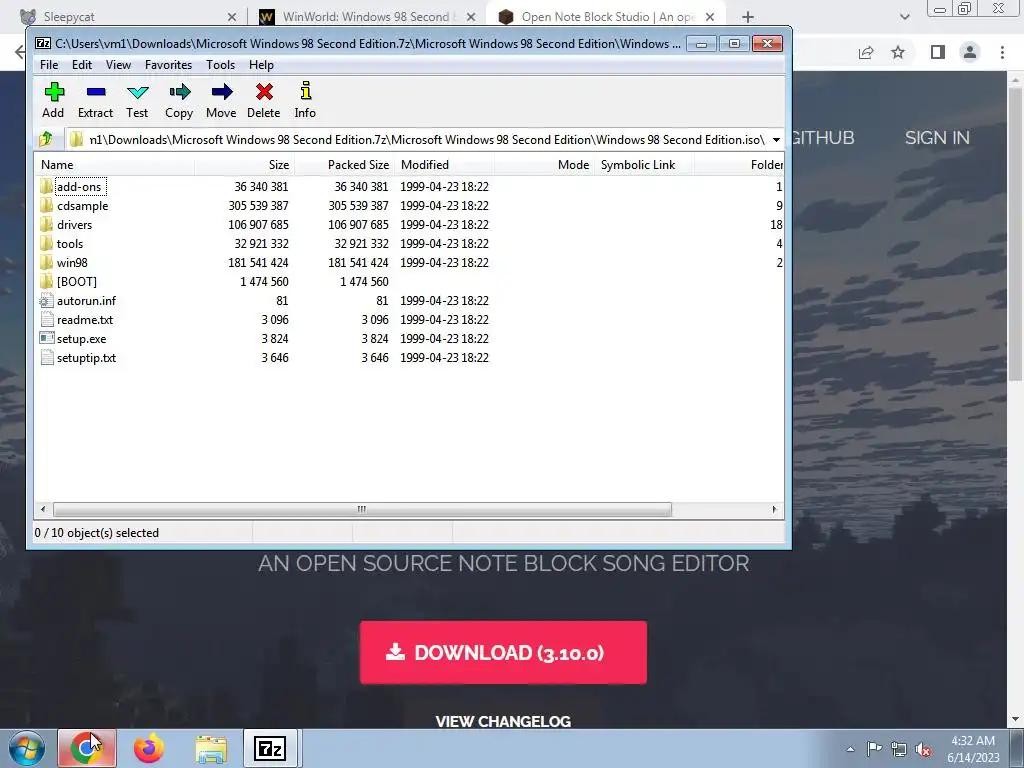This screenshot has width=1024, height=768.
Task: Click the horizontal scrollbar left arrow
Action: [43, 509]
